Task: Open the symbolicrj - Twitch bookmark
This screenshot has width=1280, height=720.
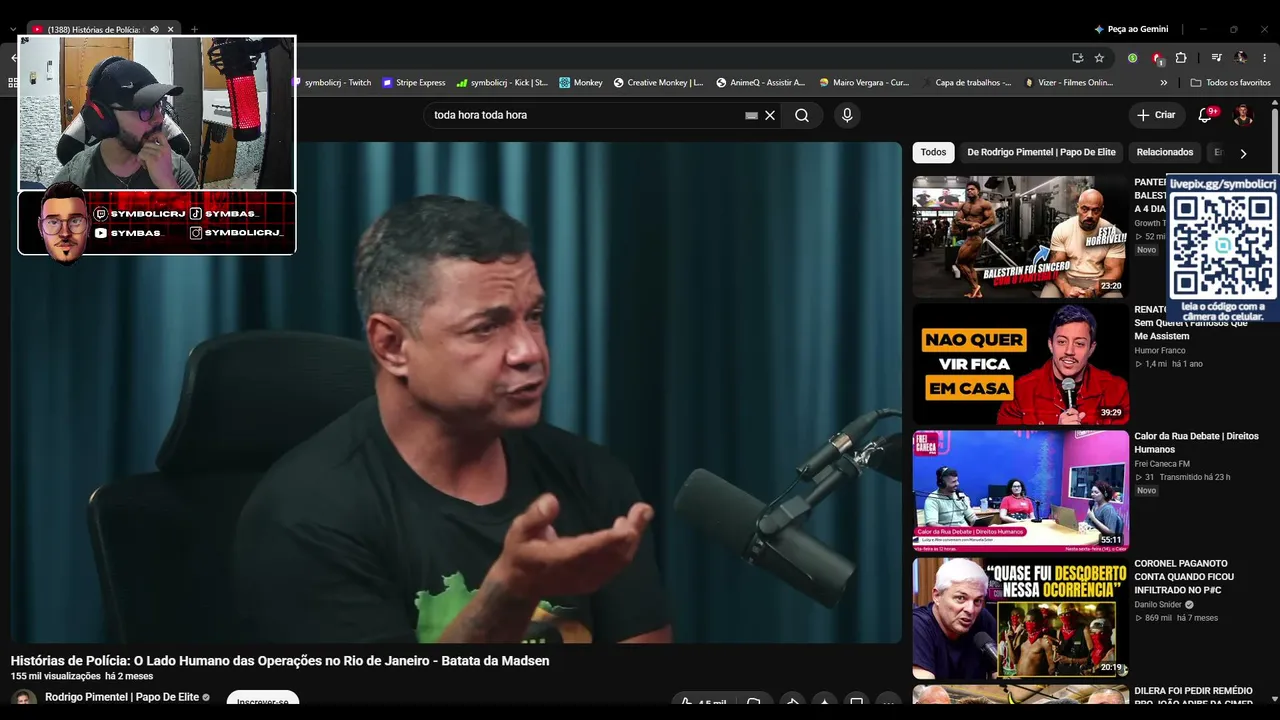Action: click(331, 83)
